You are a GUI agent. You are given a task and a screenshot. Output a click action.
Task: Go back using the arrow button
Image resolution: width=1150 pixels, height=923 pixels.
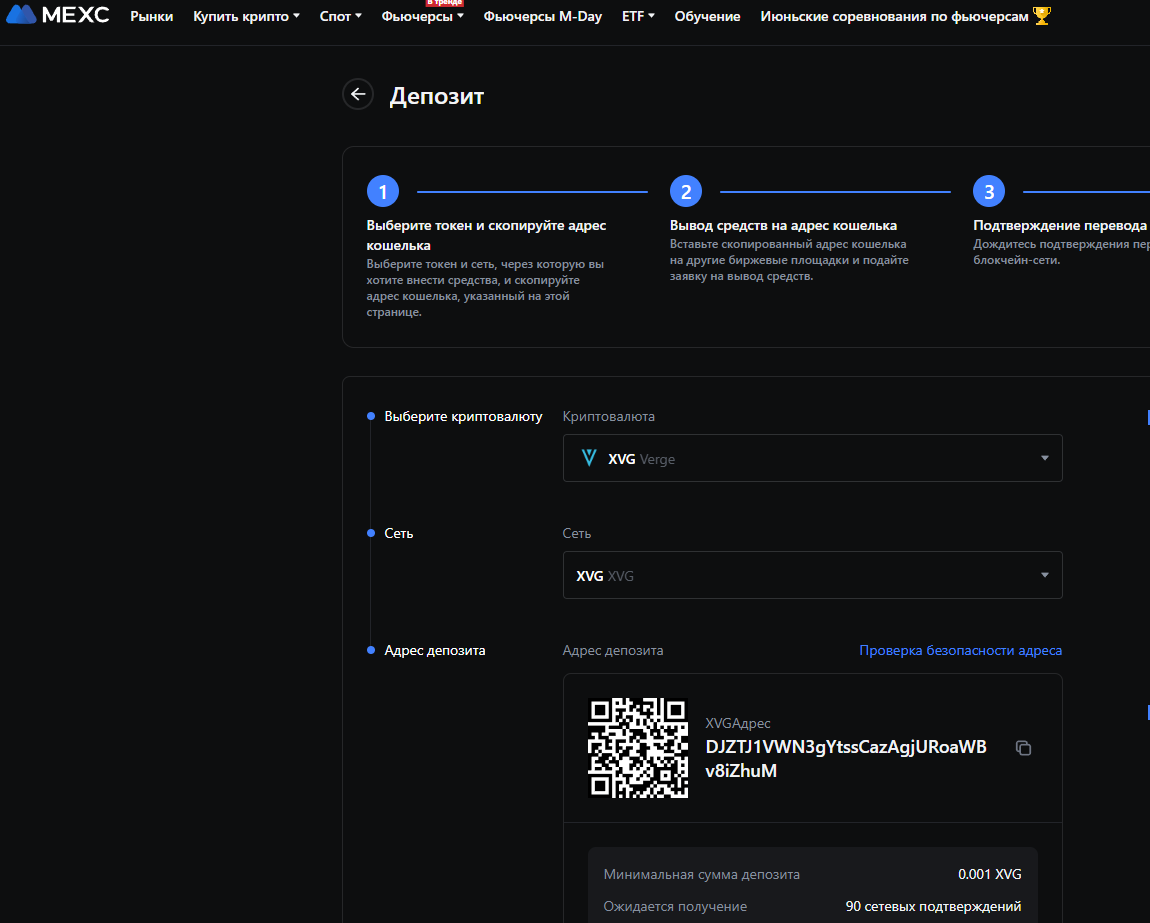click(x=358, y=94)
